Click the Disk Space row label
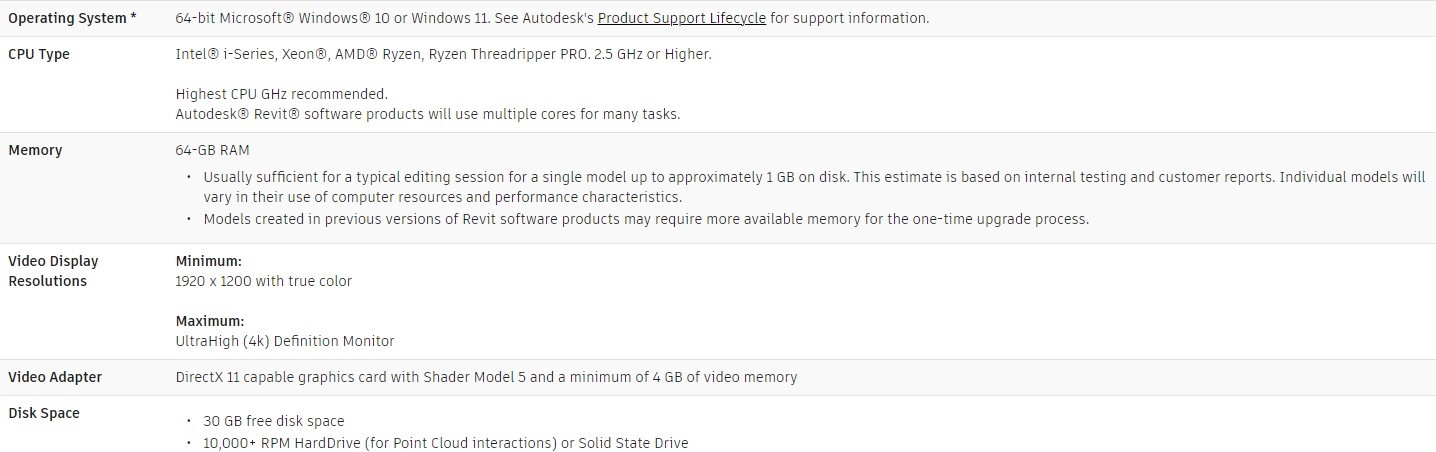 44,413
